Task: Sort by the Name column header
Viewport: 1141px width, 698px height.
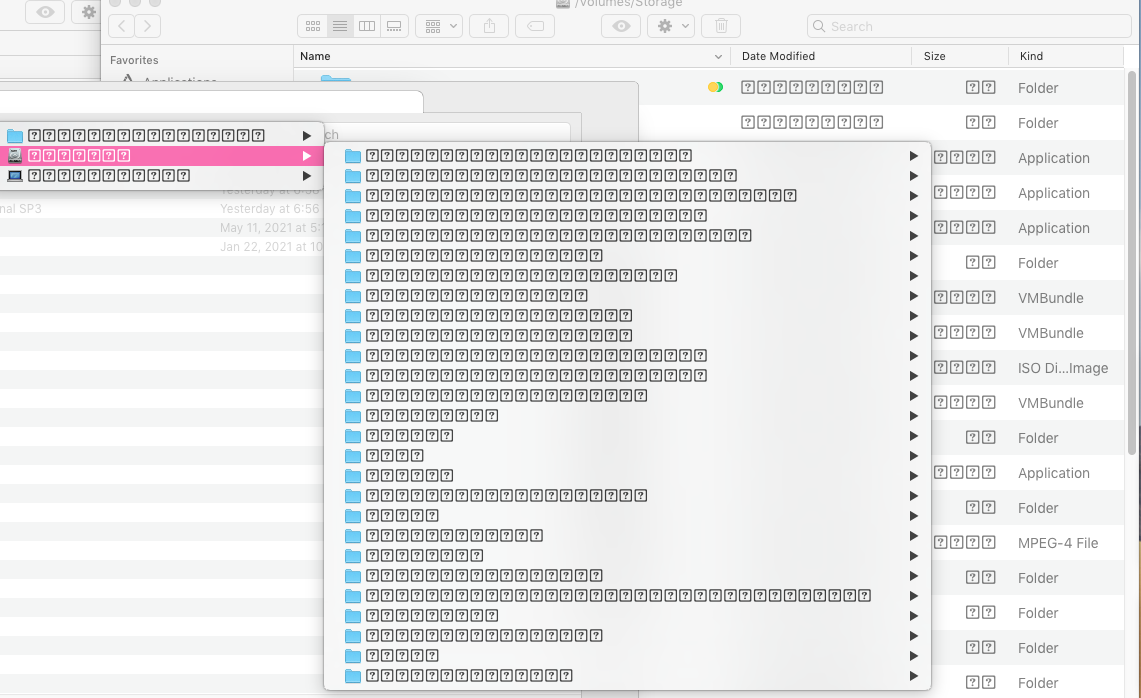Action: point(512,56)
